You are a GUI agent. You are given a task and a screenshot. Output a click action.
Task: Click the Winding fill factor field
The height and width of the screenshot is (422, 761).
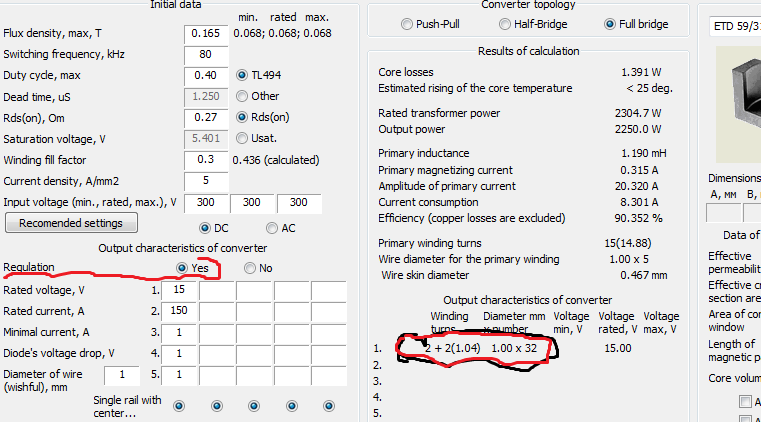click(x=206, y=160)
